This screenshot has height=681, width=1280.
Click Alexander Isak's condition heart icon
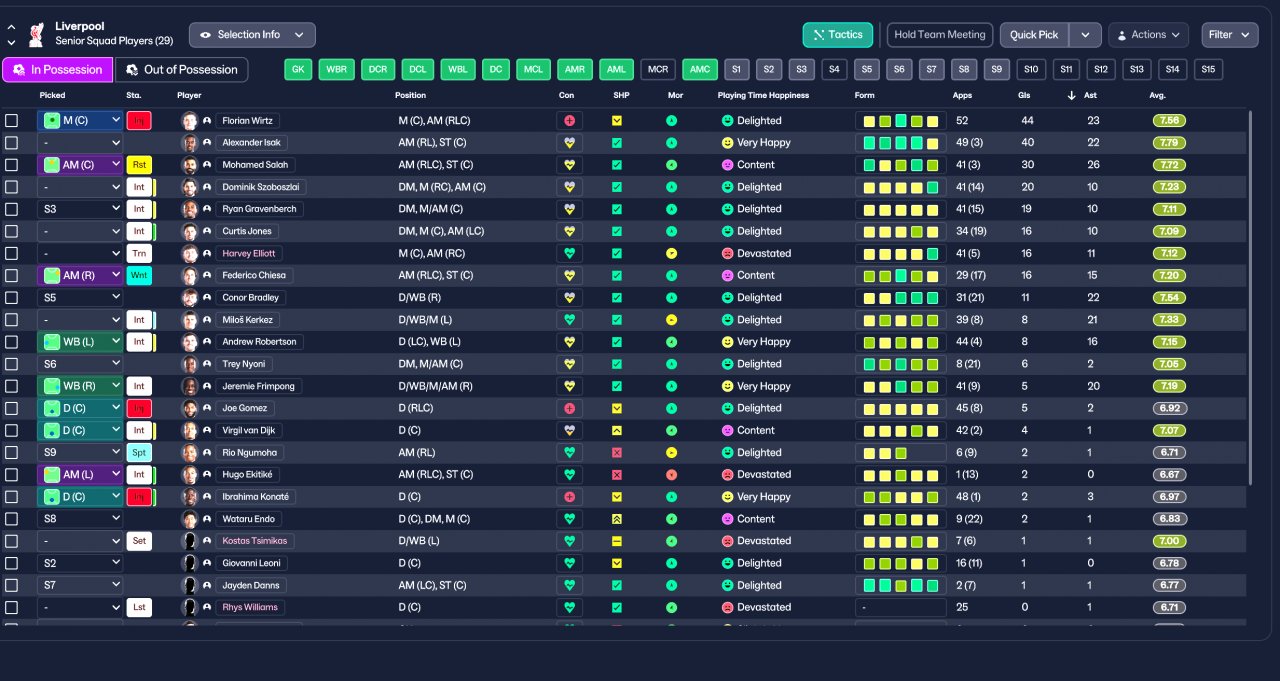(x=570, y=142)
